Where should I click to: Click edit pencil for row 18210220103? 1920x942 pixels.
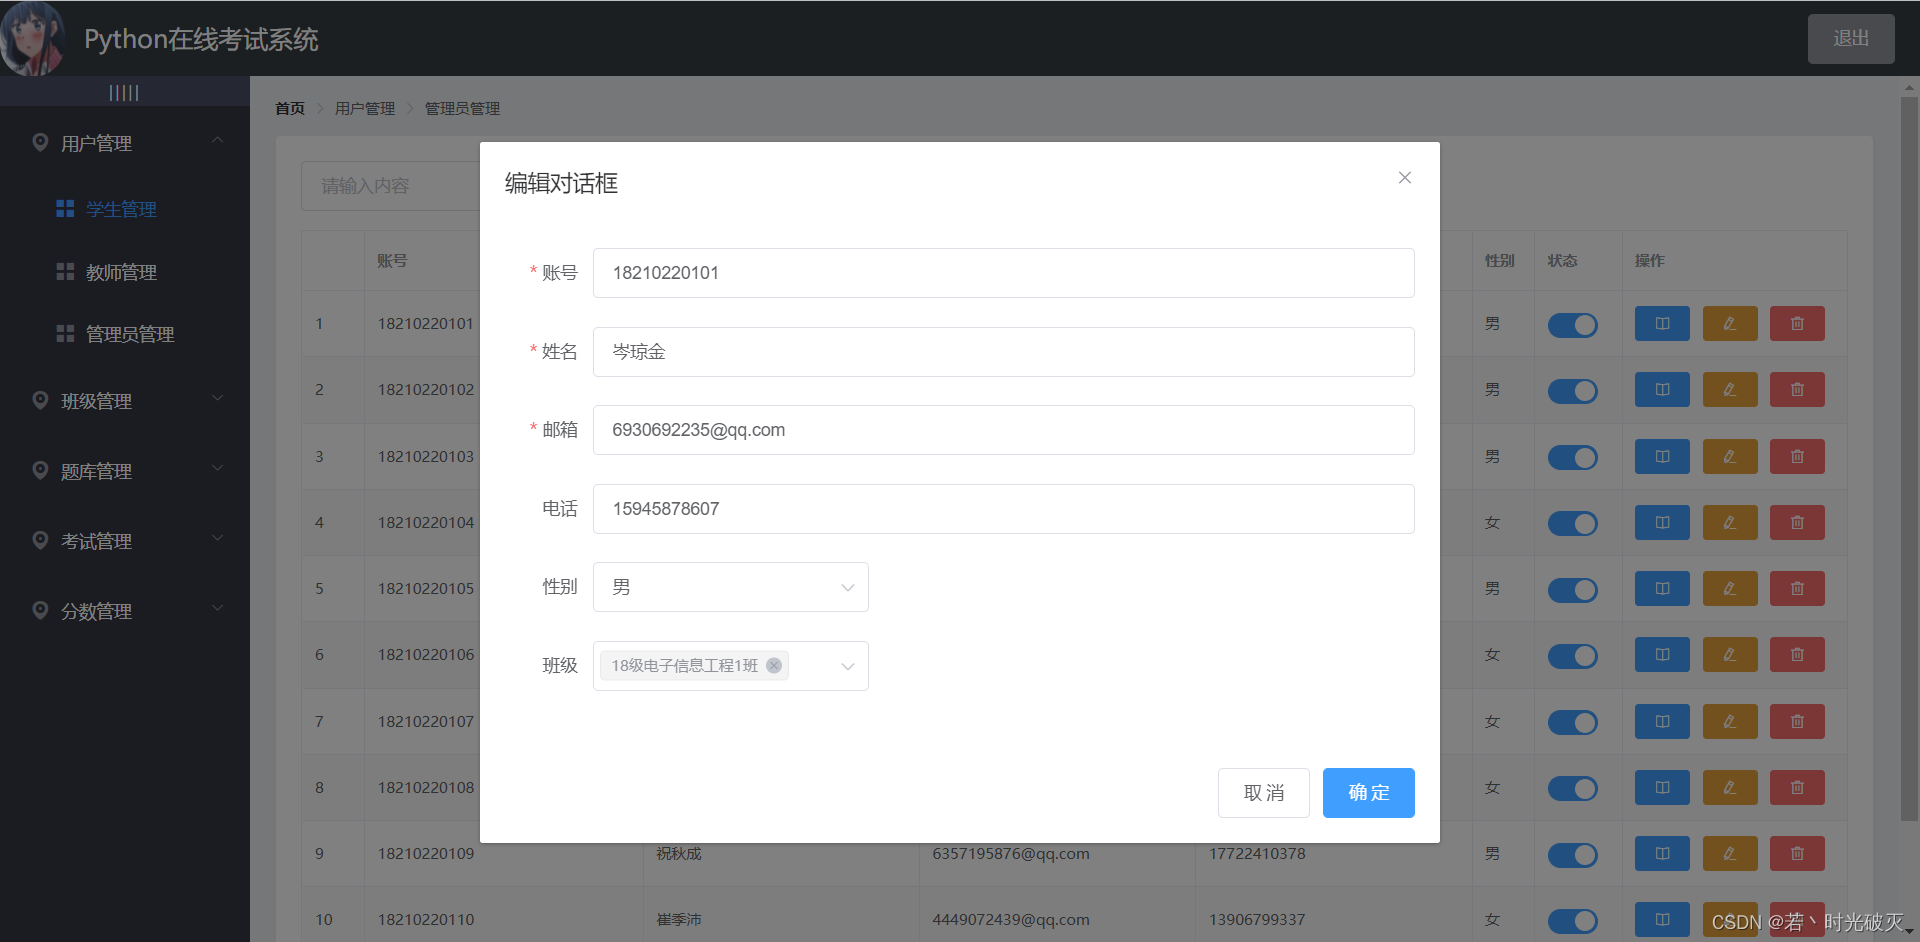coord(1730,457)
